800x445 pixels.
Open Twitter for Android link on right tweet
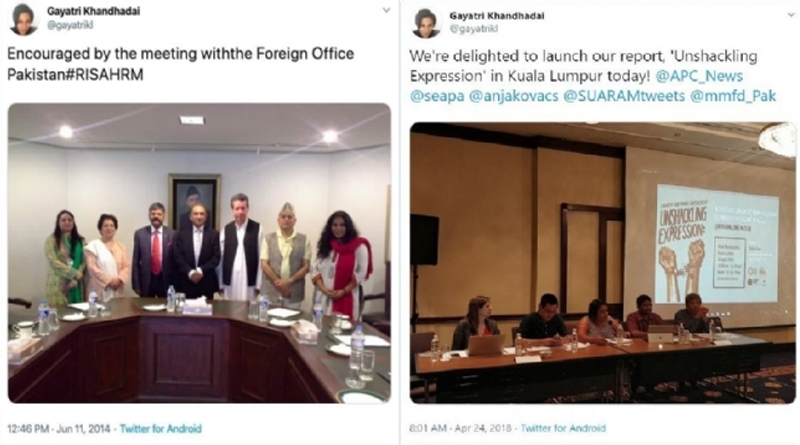pyautogui.click(x=563, y=428)
